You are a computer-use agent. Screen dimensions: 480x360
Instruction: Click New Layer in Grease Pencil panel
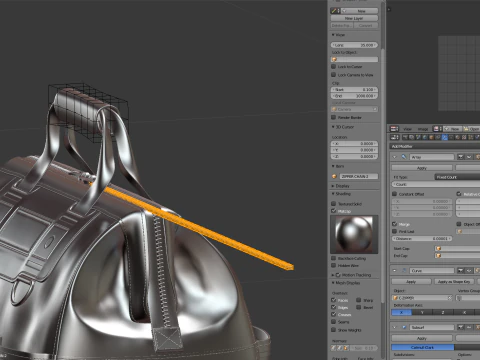(x=354, y=18)
